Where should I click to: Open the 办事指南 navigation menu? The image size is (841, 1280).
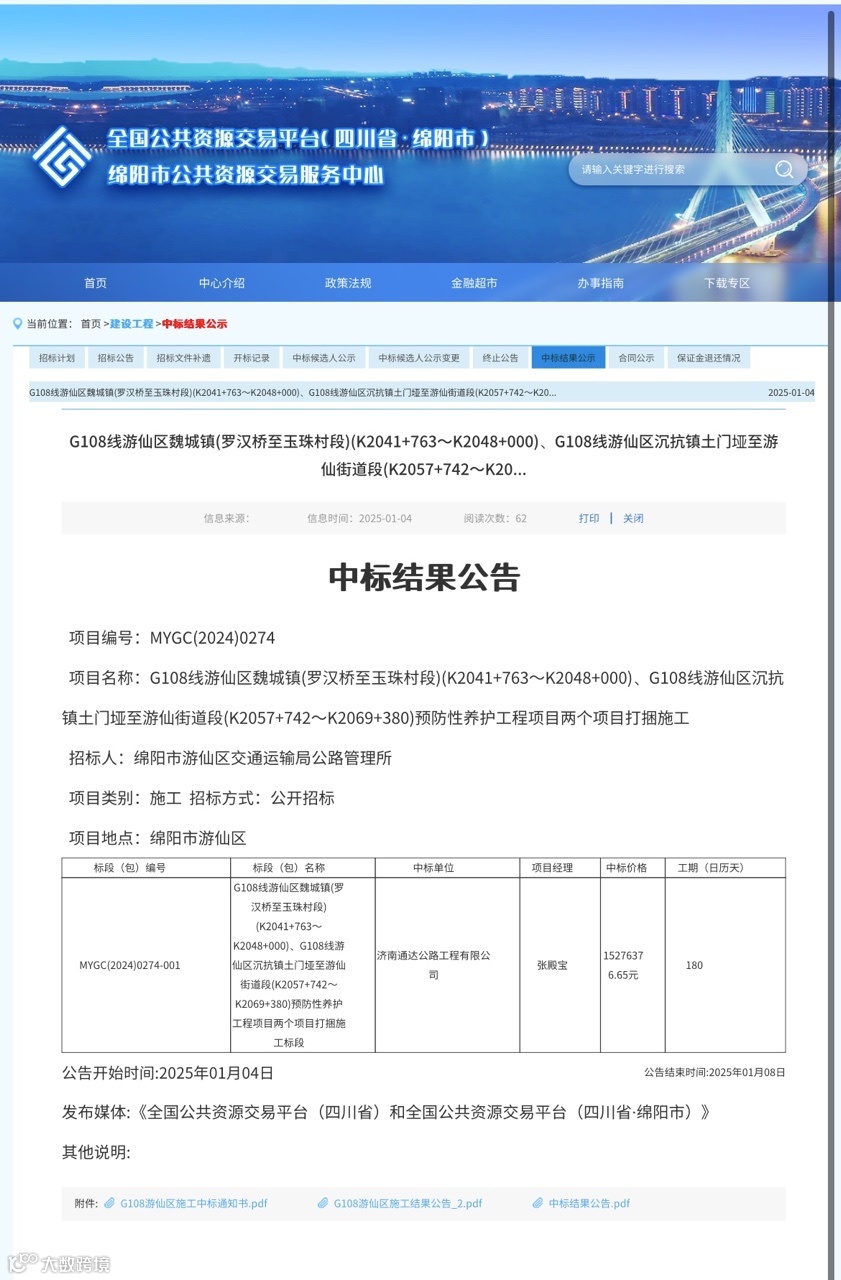600,283
